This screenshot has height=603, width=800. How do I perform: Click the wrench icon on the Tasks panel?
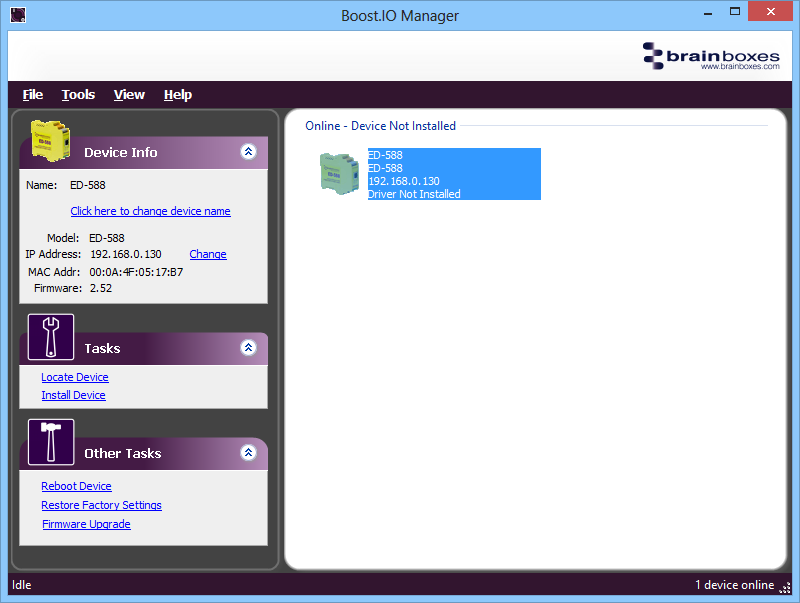[50, 337]
